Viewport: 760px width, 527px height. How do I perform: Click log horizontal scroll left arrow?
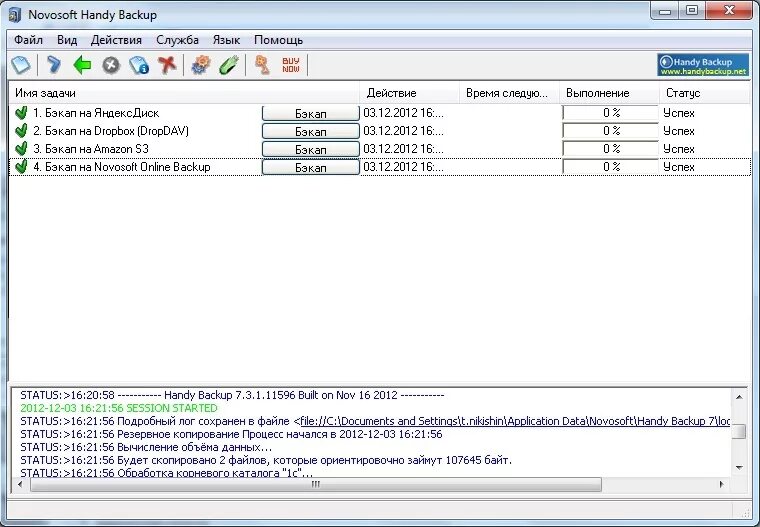click(x=20, y=484)
